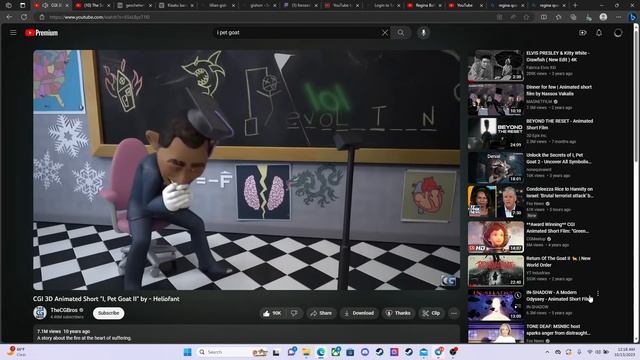Run the search with the magnifier button

click(x=401, y=33)
